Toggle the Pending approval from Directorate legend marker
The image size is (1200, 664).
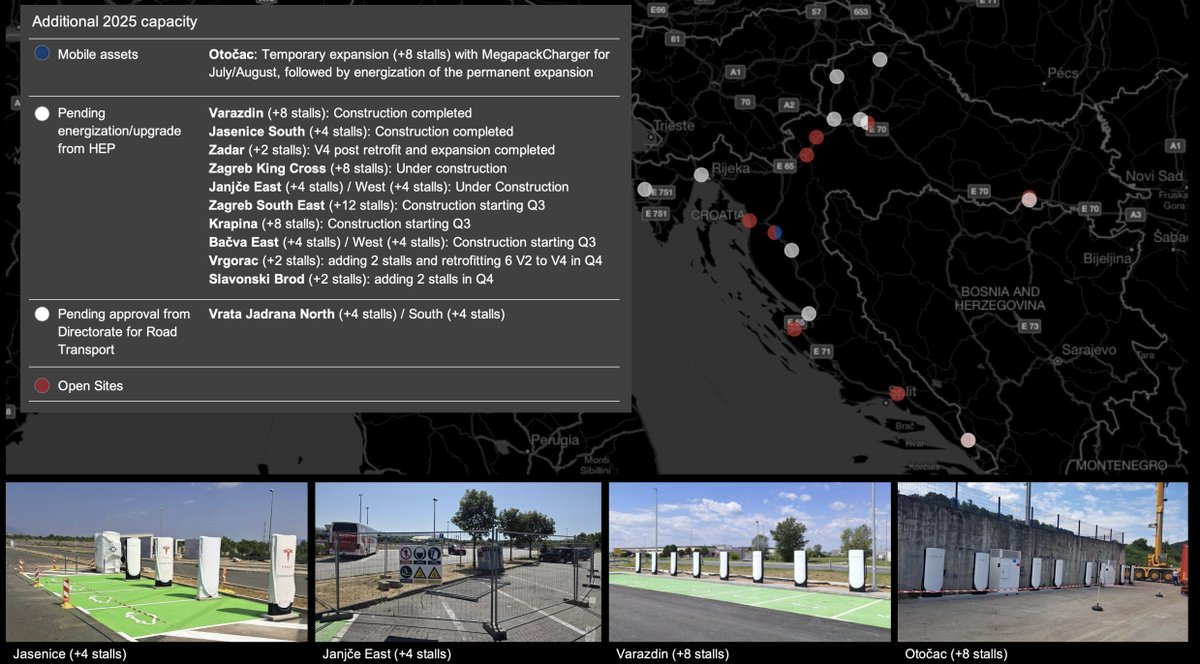click(x=41, y=313)
